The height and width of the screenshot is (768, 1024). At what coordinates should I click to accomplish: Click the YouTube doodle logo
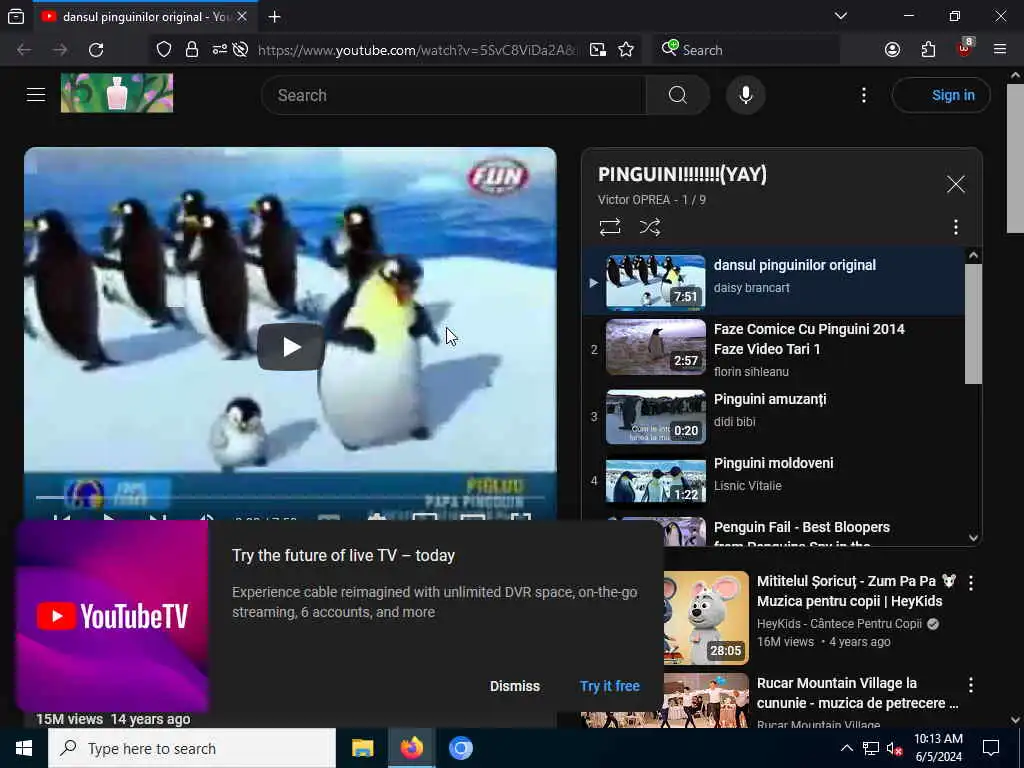[117, 93]
